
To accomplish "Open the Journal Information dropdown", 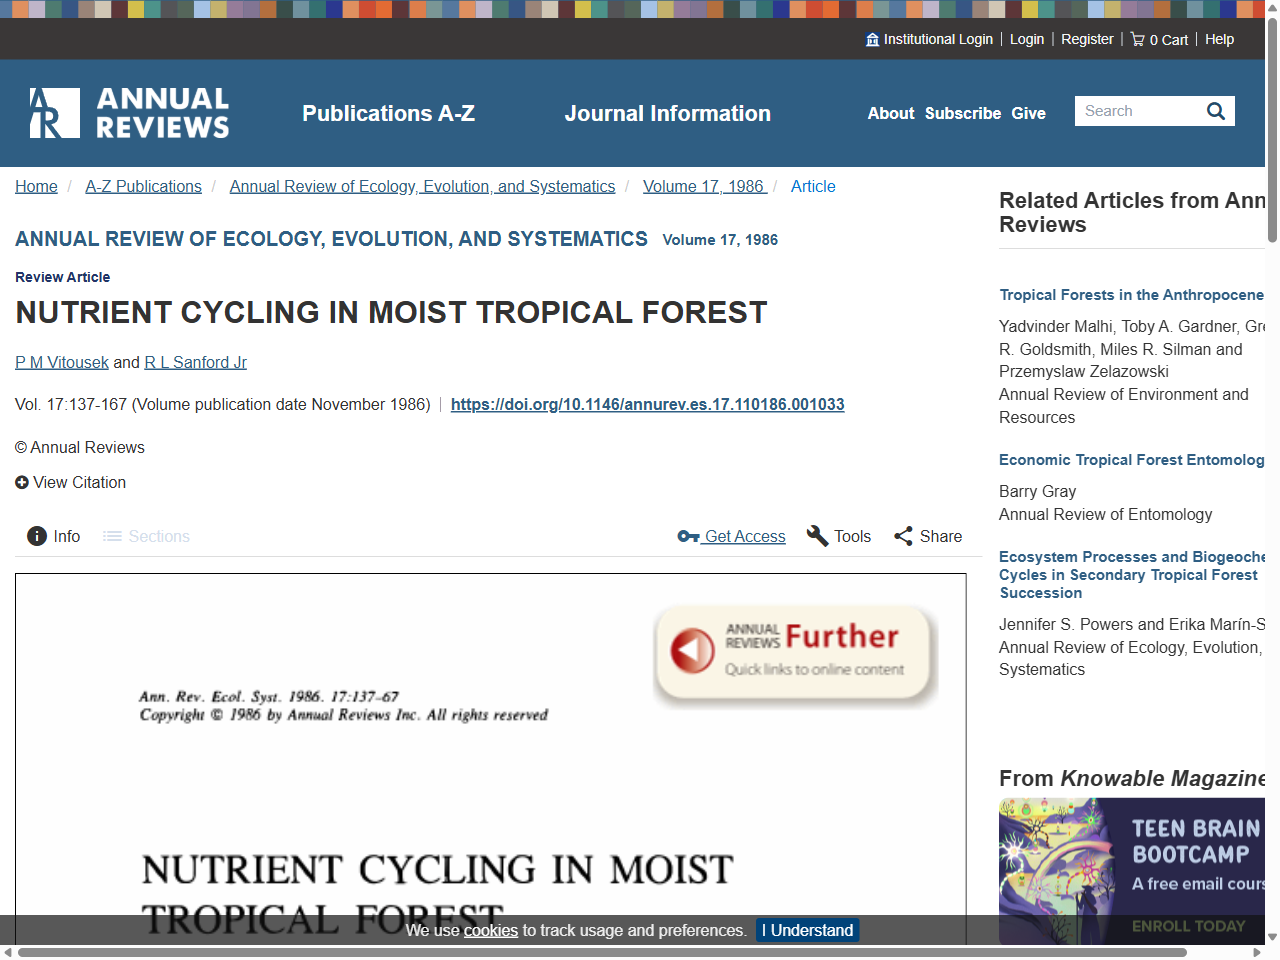I will 667,113.
